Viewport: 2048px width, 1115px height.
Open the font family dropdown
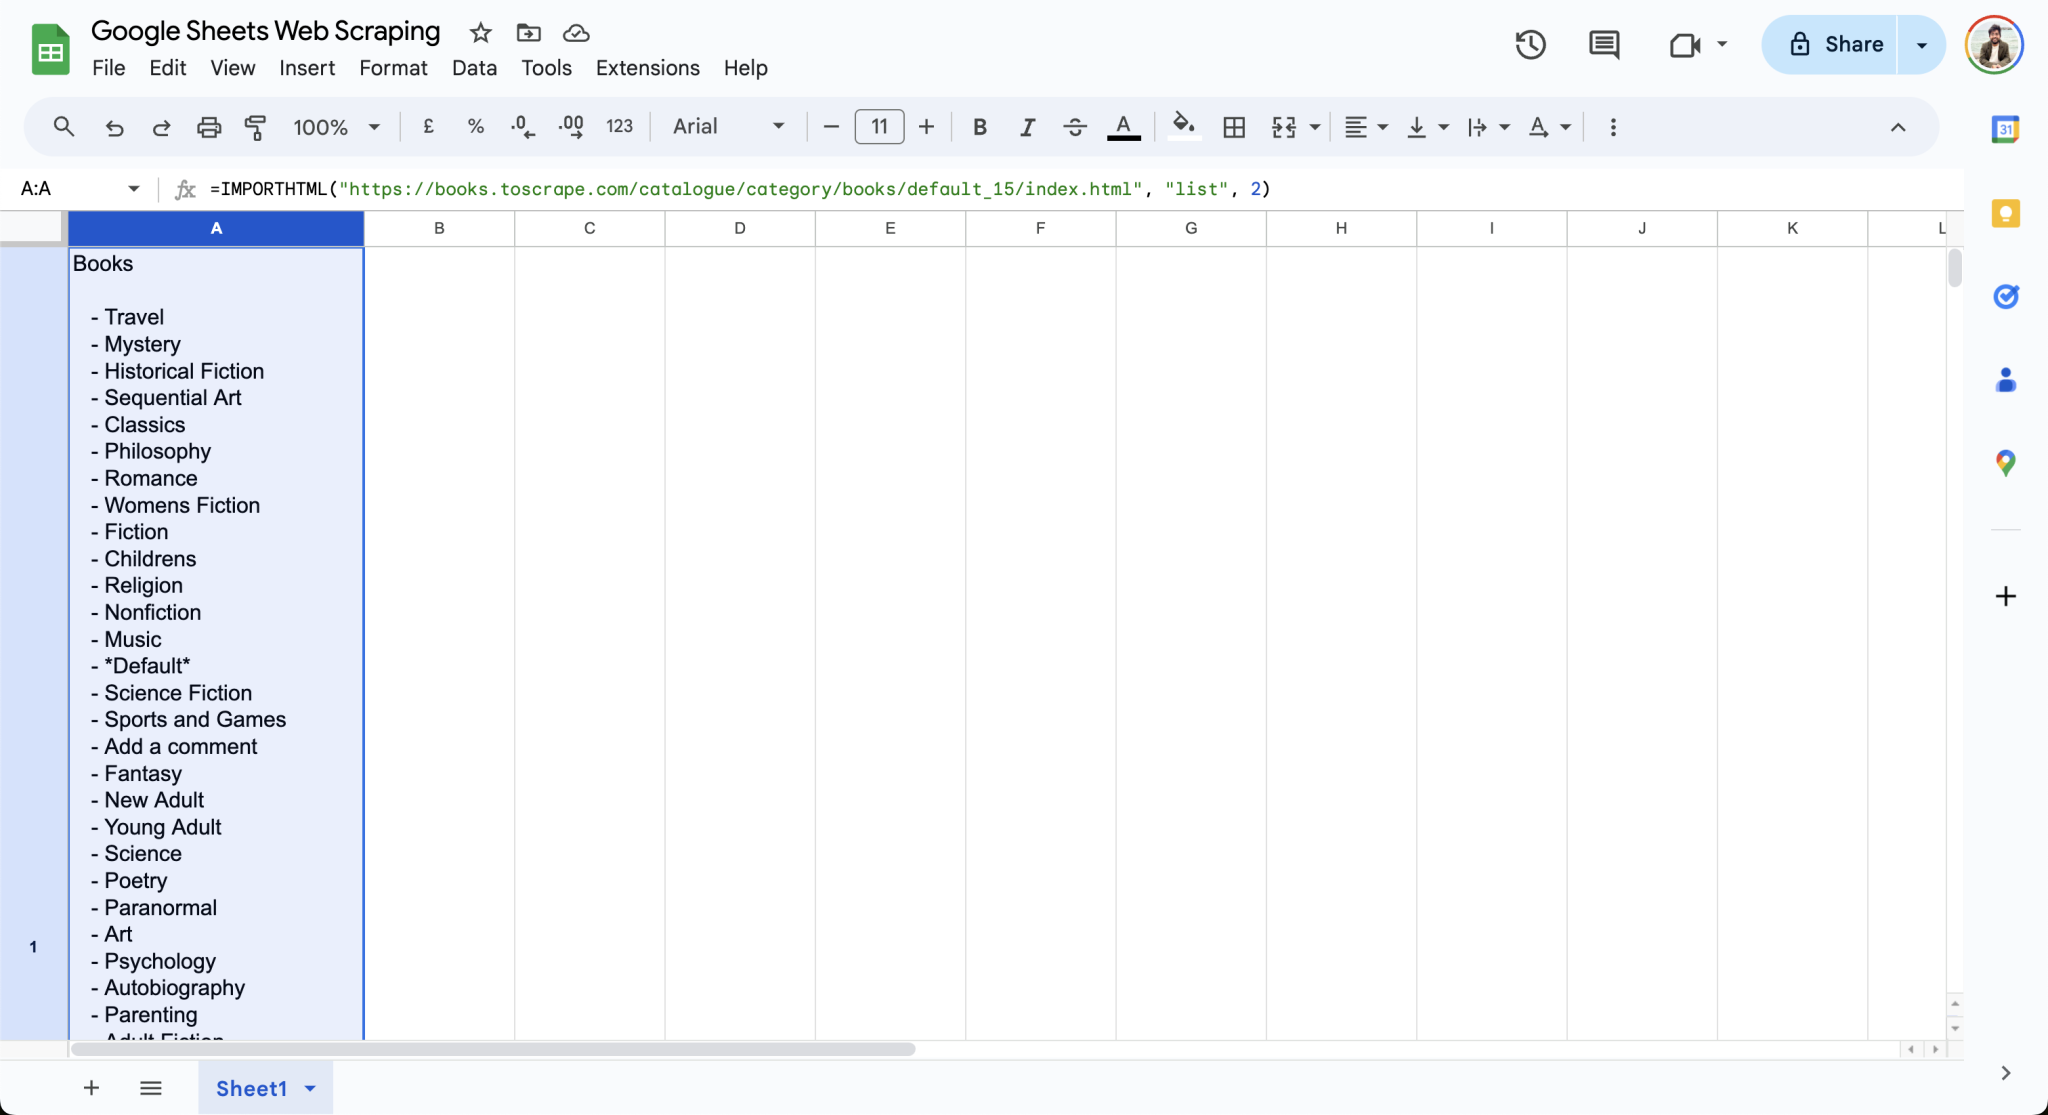point(727,126)
